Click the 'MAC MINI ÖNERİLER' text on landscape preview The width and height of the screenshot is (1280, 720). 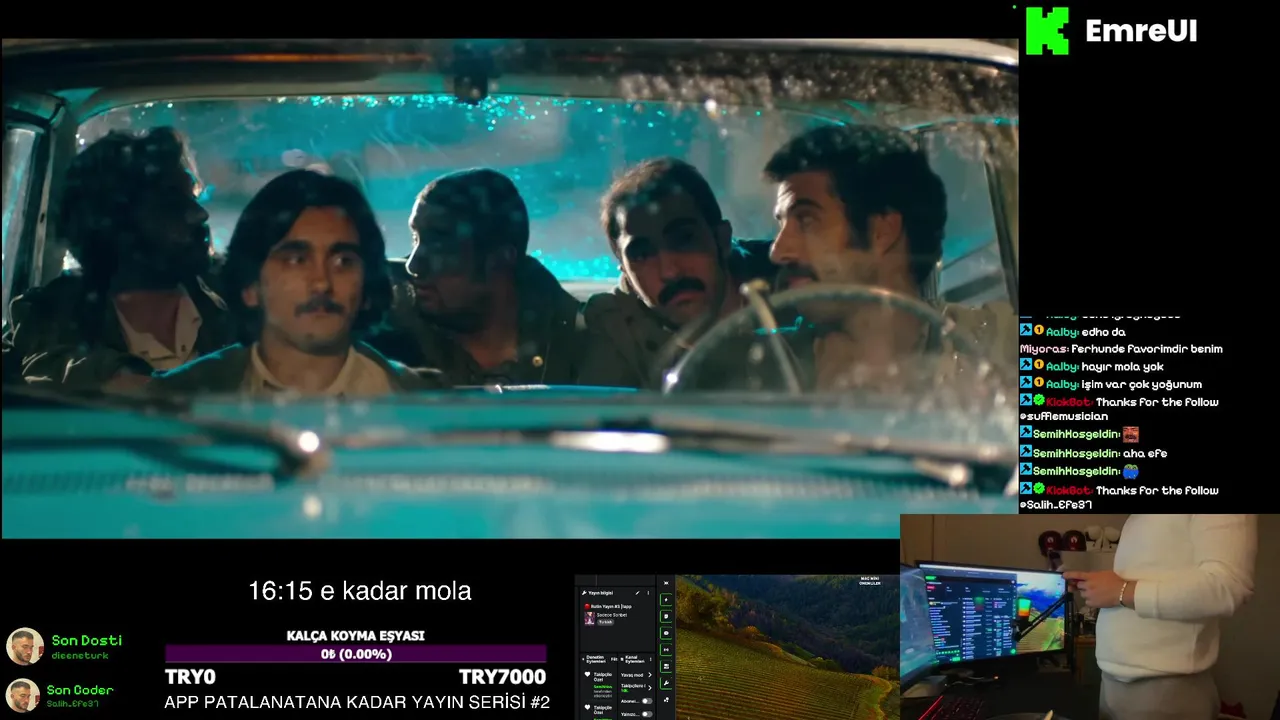870,580
